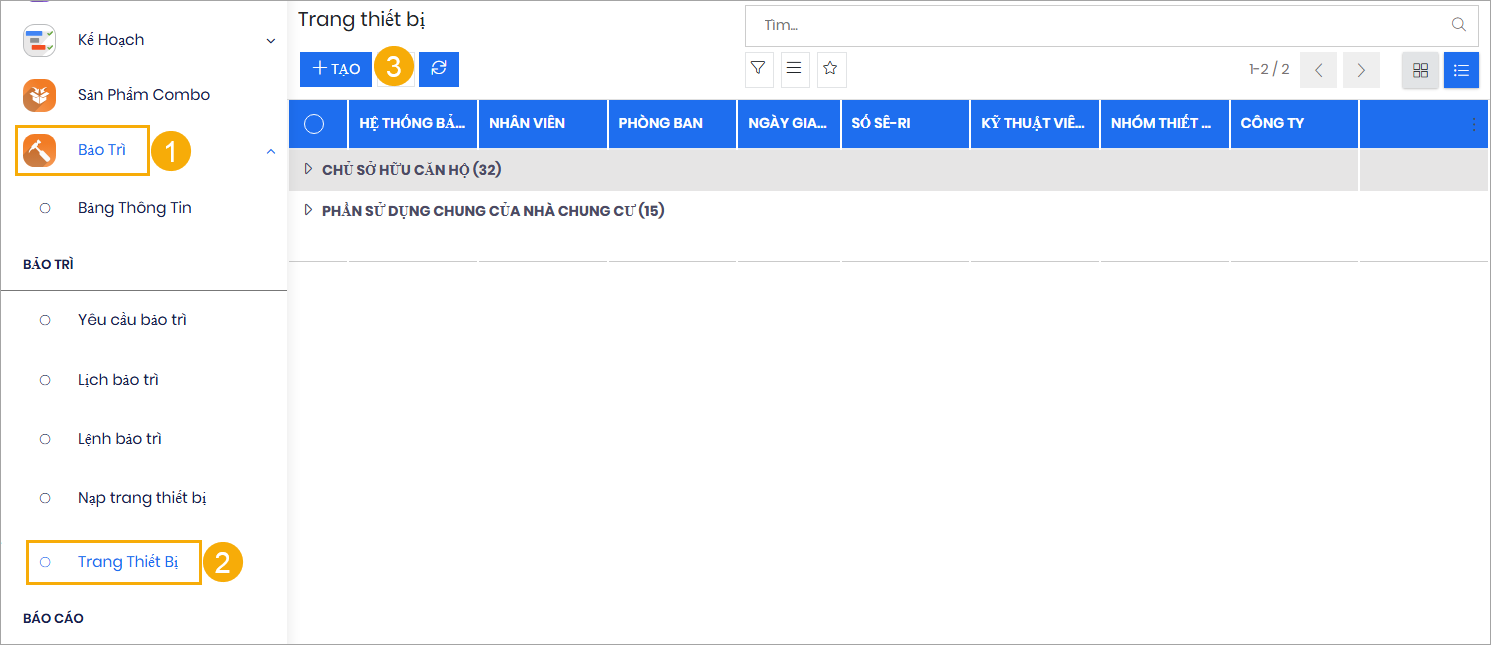The image size is (1491, 645).
Task: Sort by Ngày gia... column header
Action: (789, 124)
